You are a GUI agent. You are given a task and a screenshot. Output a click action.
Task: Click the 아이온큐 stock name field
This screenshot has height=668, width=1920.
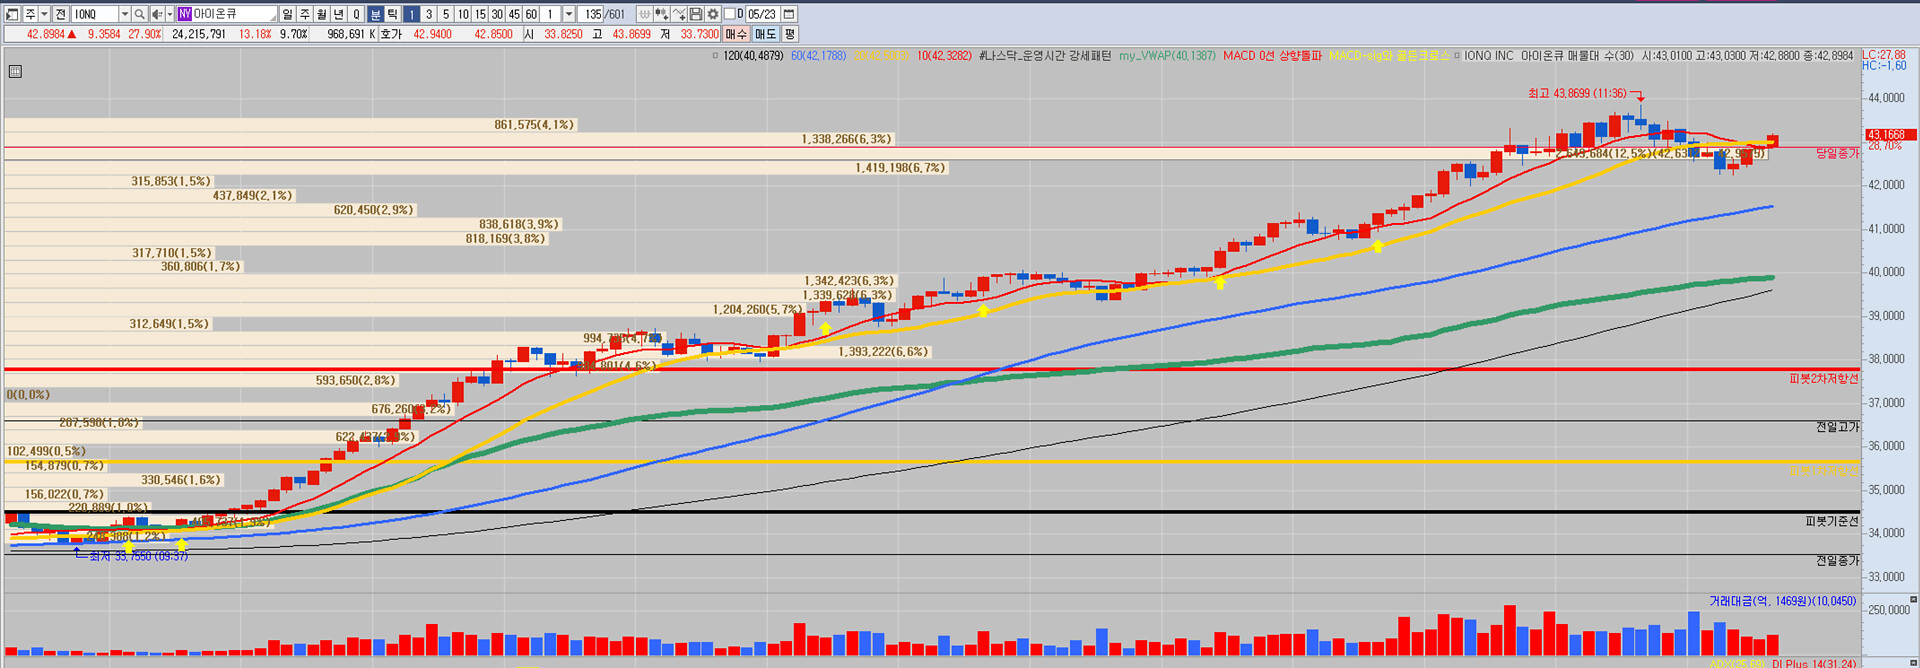[x=226, y=14]
